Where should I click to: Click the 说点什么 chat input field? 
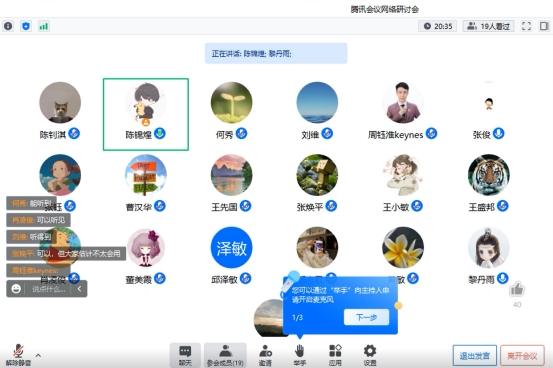pos(49,289)
